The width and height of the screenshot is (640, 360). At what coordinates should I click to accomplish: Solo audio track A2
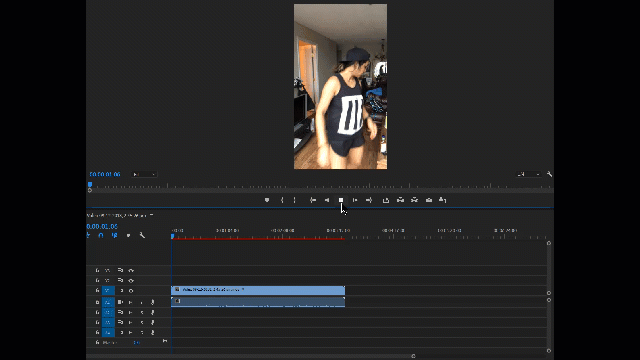click(x=142, y=313)
